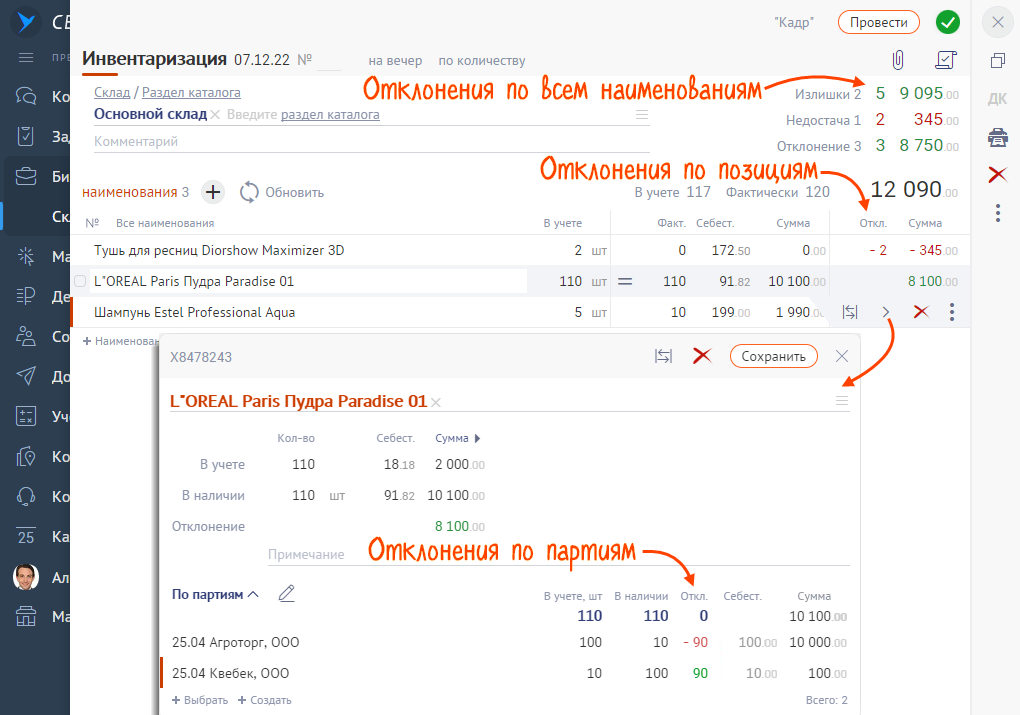
Task: Click the paperclip attachment icon
Action: click(x=897, y=60)
